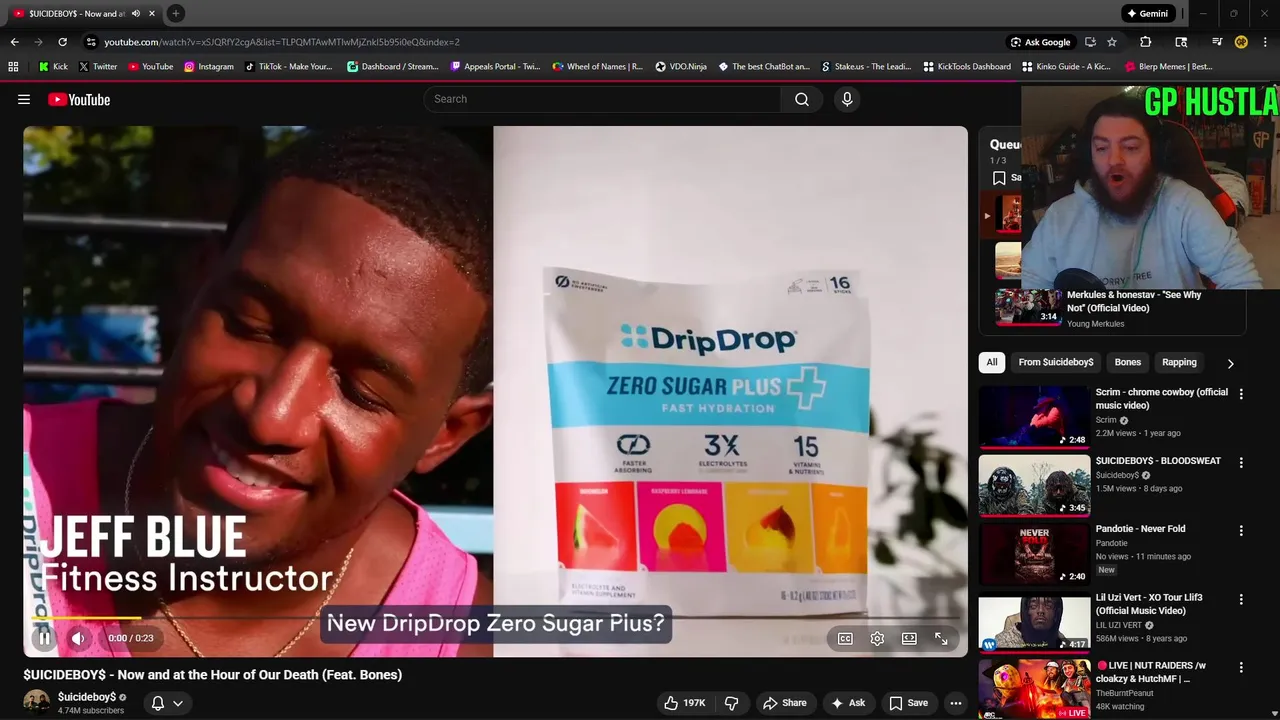Open the Twitter bookmark
This screenshot has width=1280, height=720.
pyautogui.click(x=97, y=66)
